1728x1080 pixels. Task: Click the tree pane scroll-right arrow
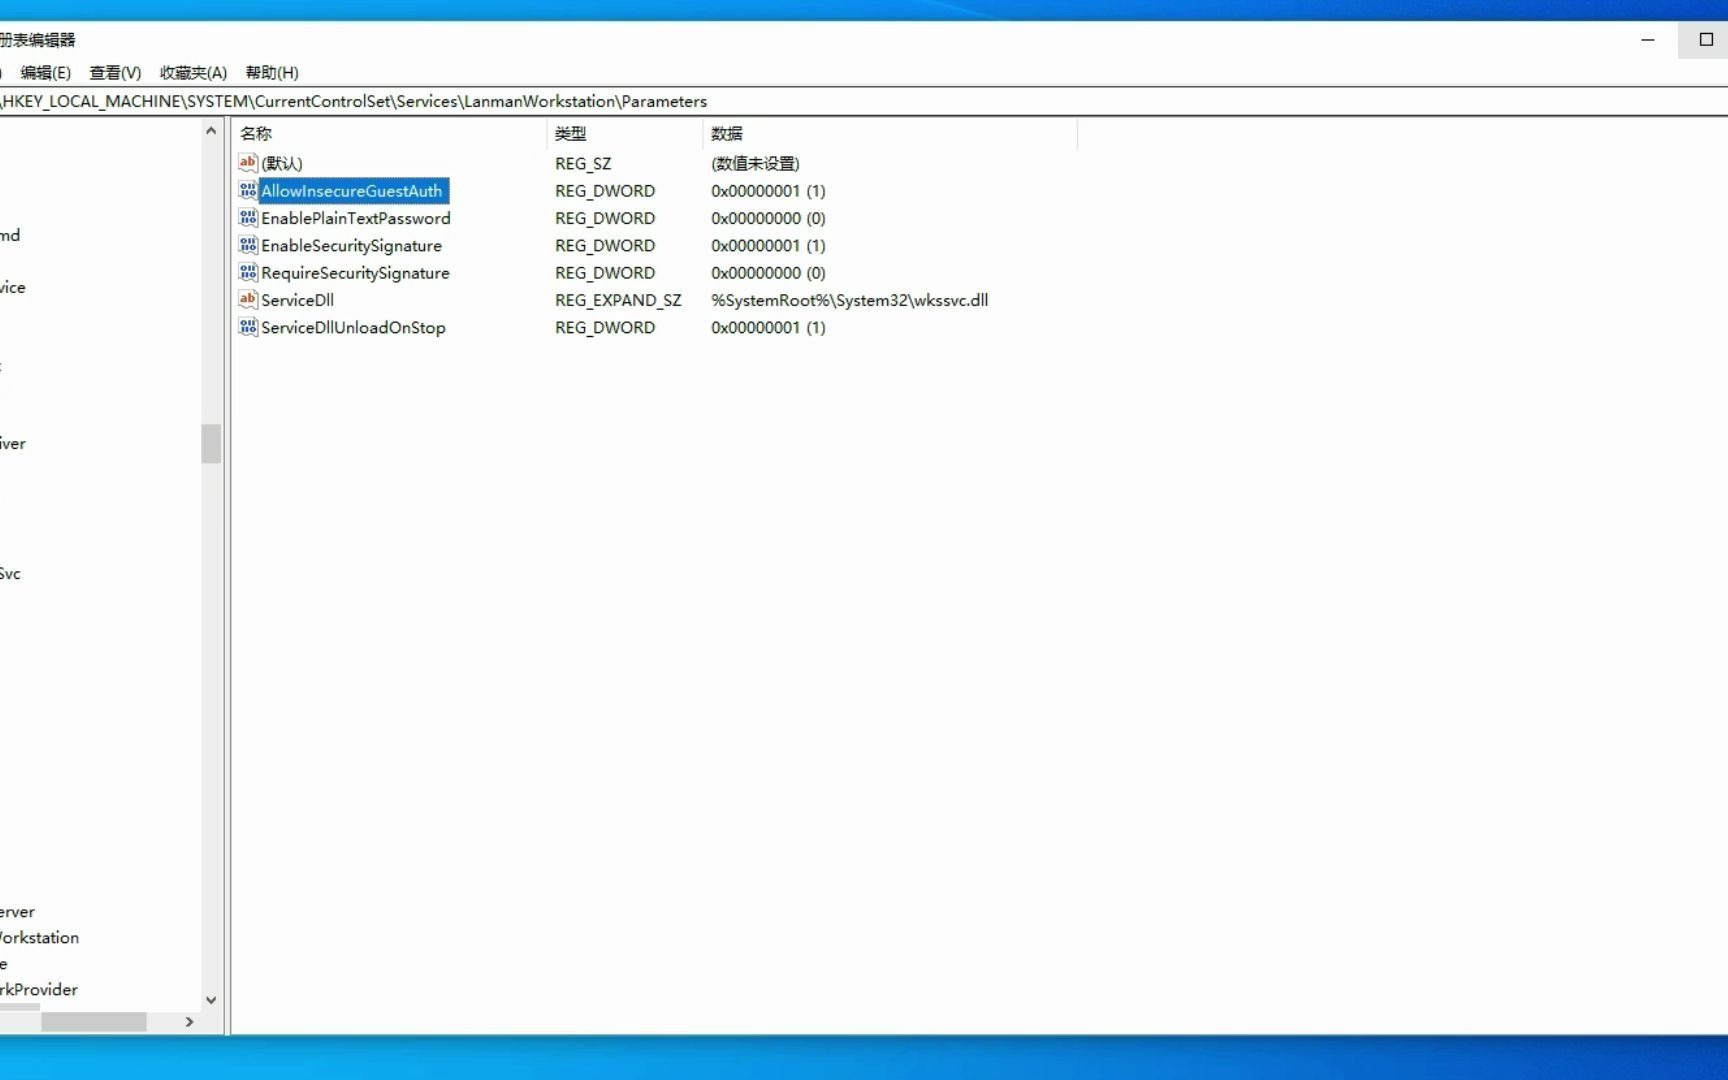[x=189, y=1022]
